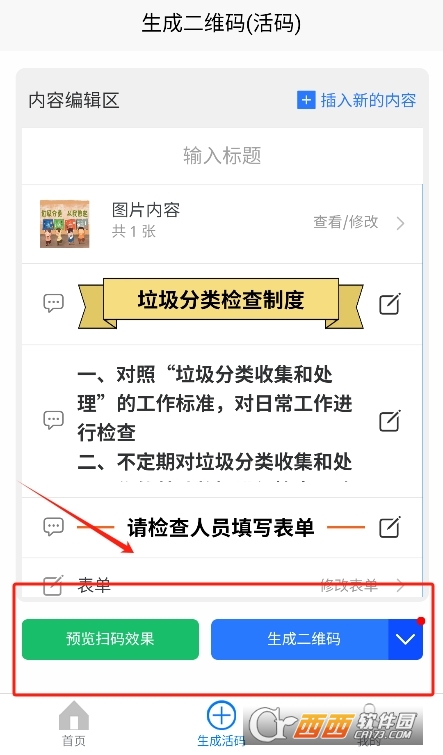Switch to the 生成活码 tab
This screenshot has width=443, height=755.
(221, 724)
